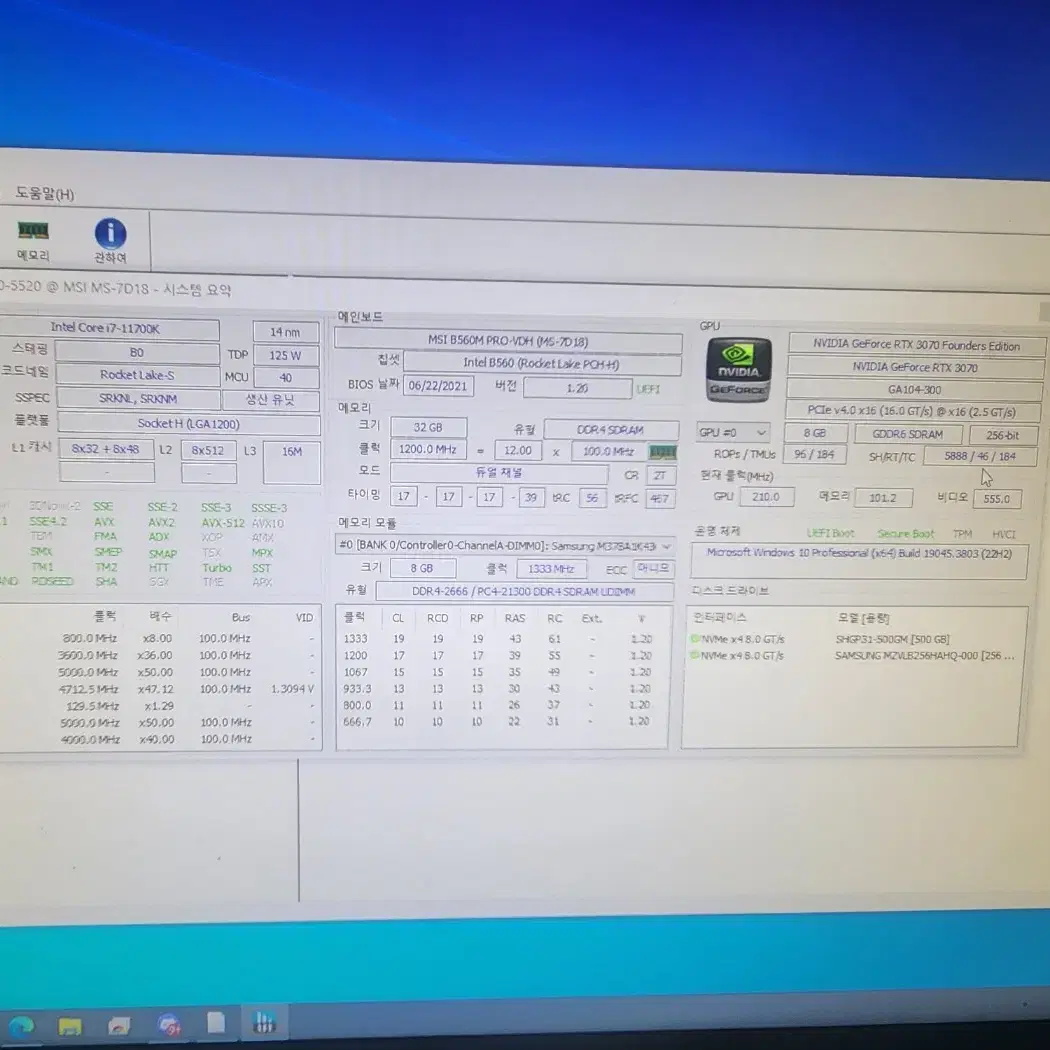Expand the GPU #0 selector dropdown
The image size is (1050, 1050).
pos(733,433)
